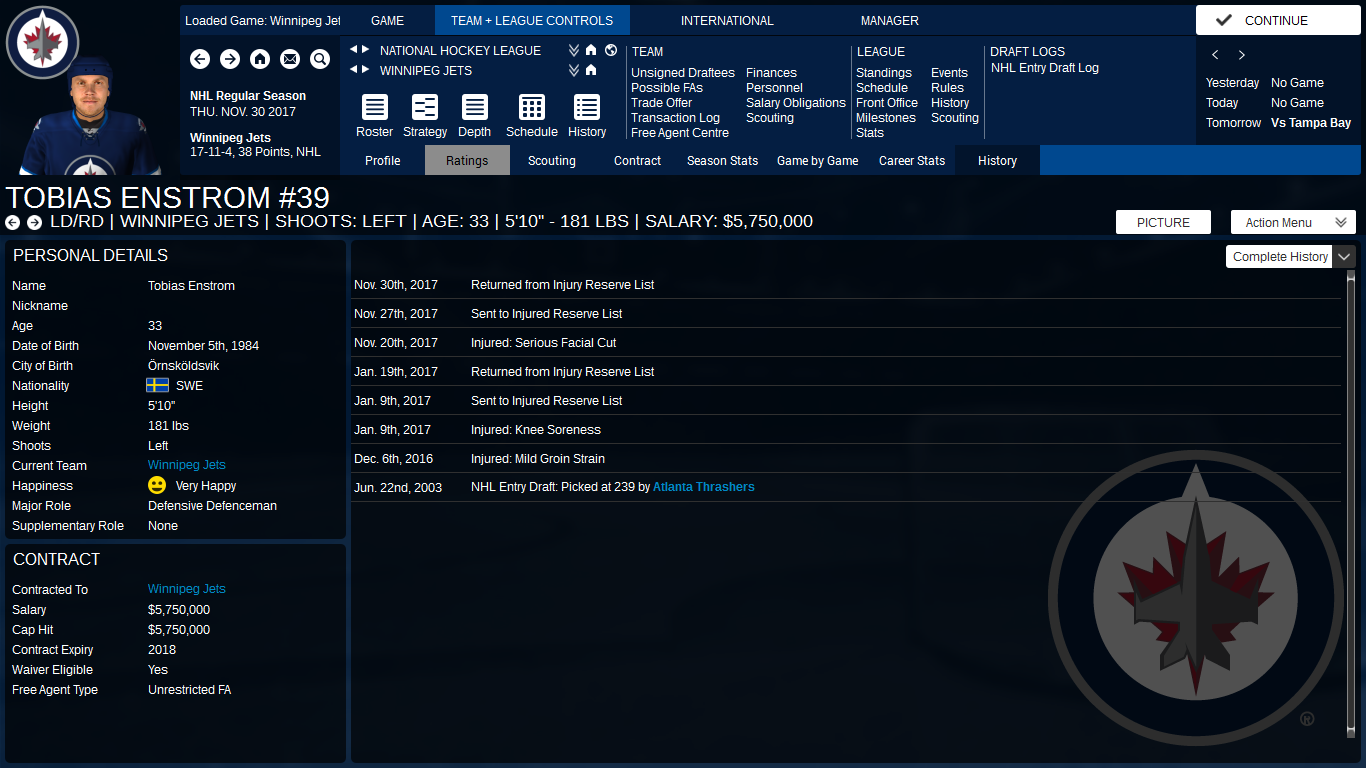Select the 'Injured: Serious Facial Cut' history row
This screenshot has width=1366, height=768.
pyautogui.click(x=846, y=343)
